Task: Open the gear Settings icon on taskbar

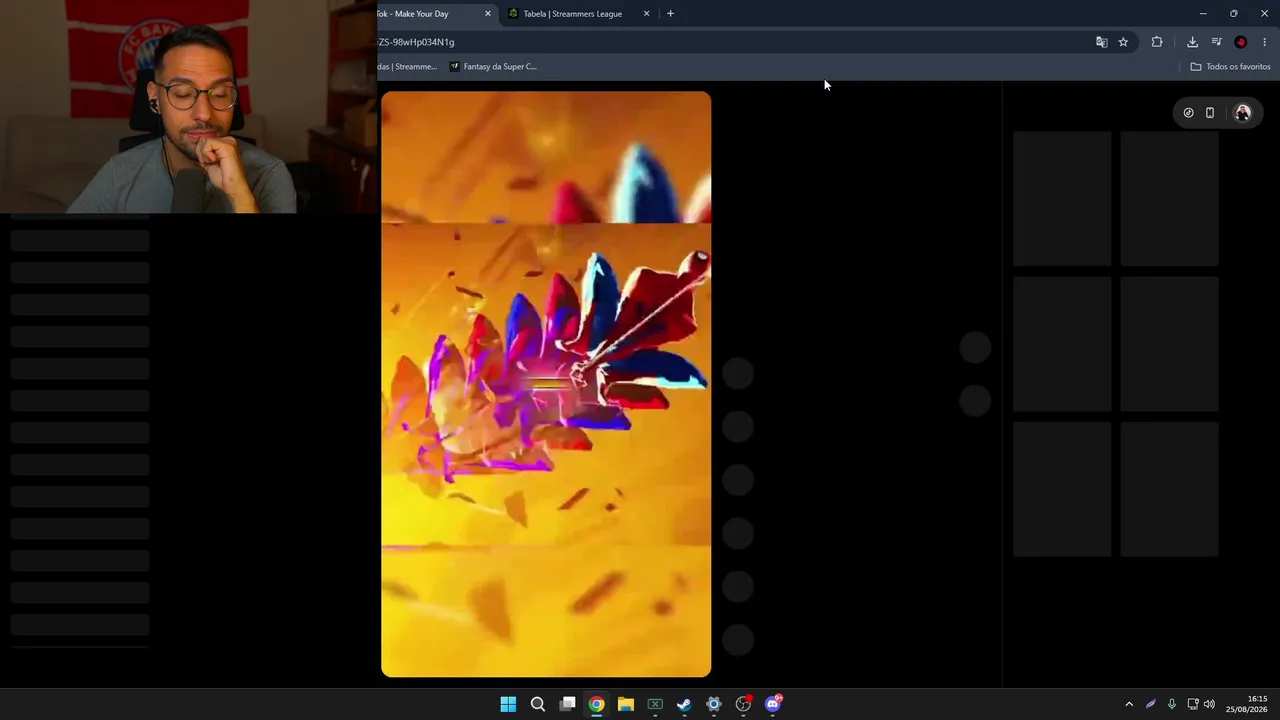Action: [x=714, y=704]
